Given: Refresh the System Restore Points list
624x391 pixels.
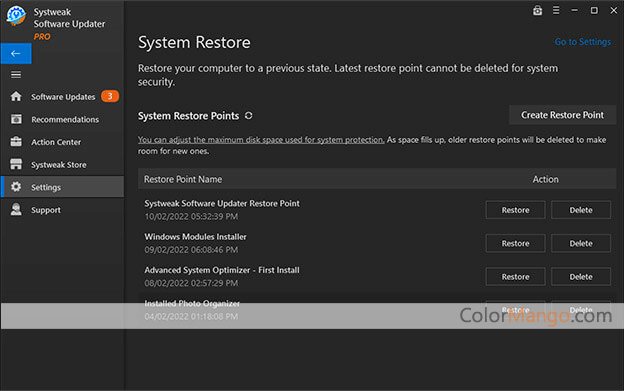Looking at the screenshot, I should point(249,116).
